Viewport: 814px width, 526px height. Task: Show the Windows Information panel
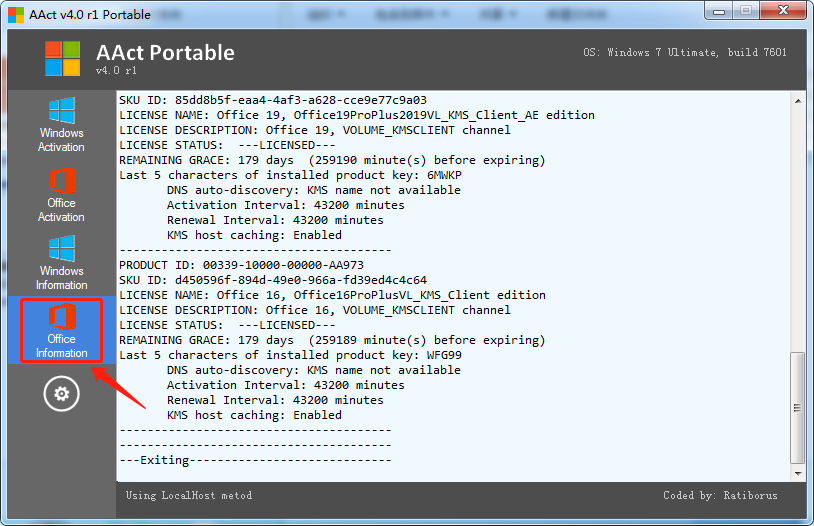point(61,263)
